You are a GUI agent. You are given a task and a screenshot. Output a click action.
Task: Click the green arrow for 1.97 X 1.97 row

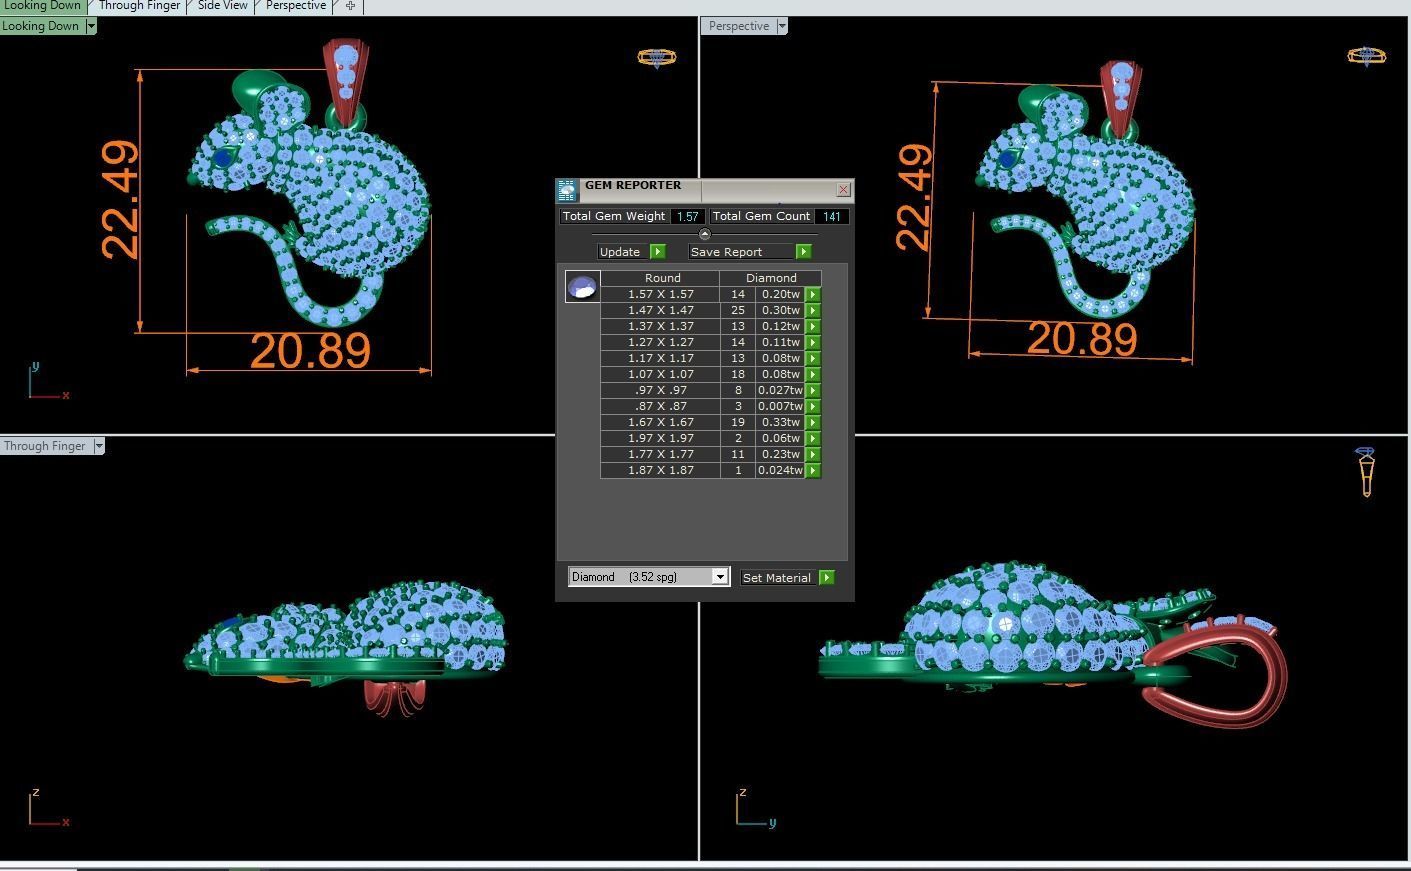(813, 438)
